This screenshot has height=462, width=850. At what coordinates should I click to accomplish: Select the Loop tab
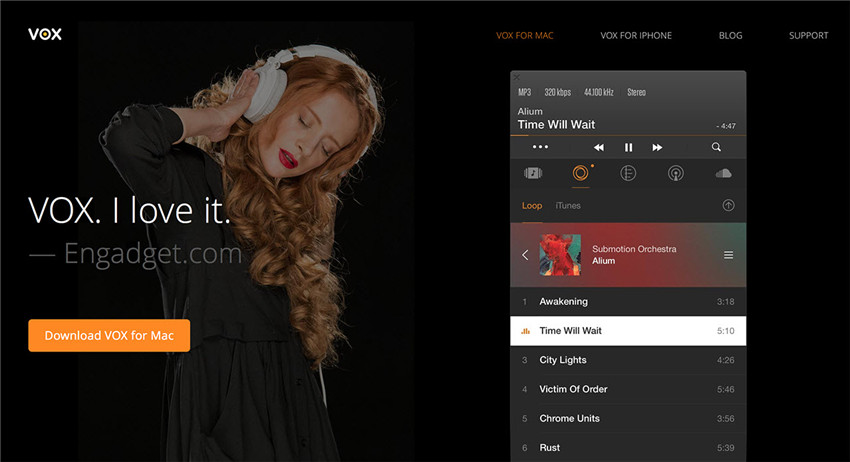pyautogui.click(x=532, y=206)
